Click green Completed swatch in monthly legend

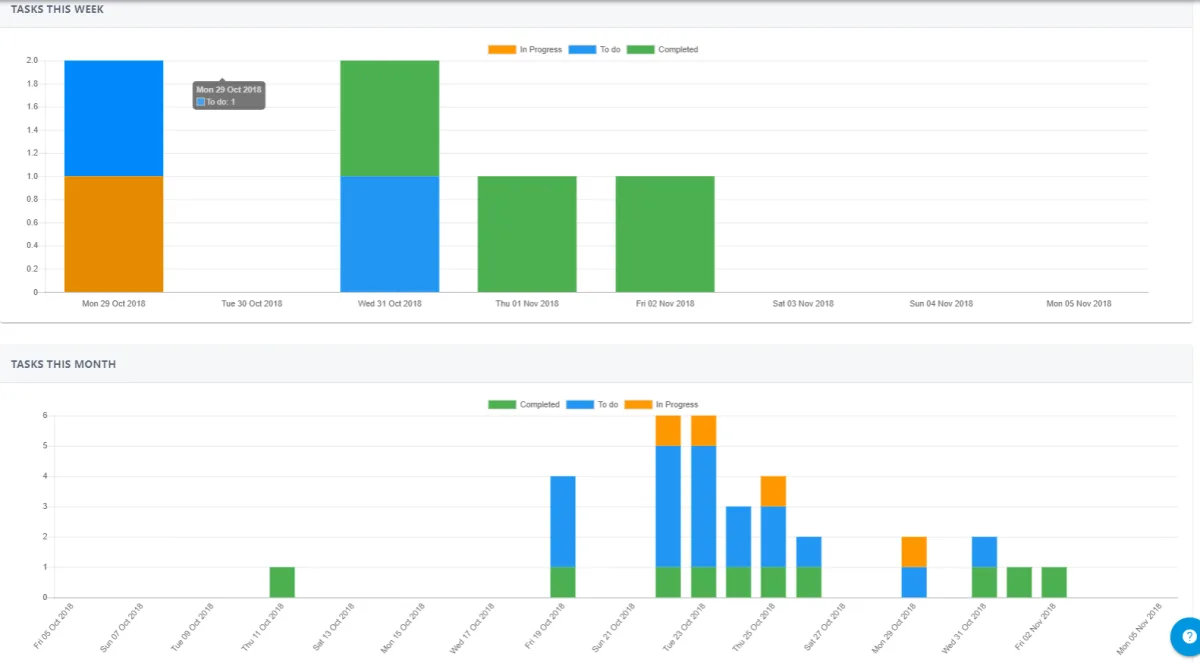tap(502, 404)
